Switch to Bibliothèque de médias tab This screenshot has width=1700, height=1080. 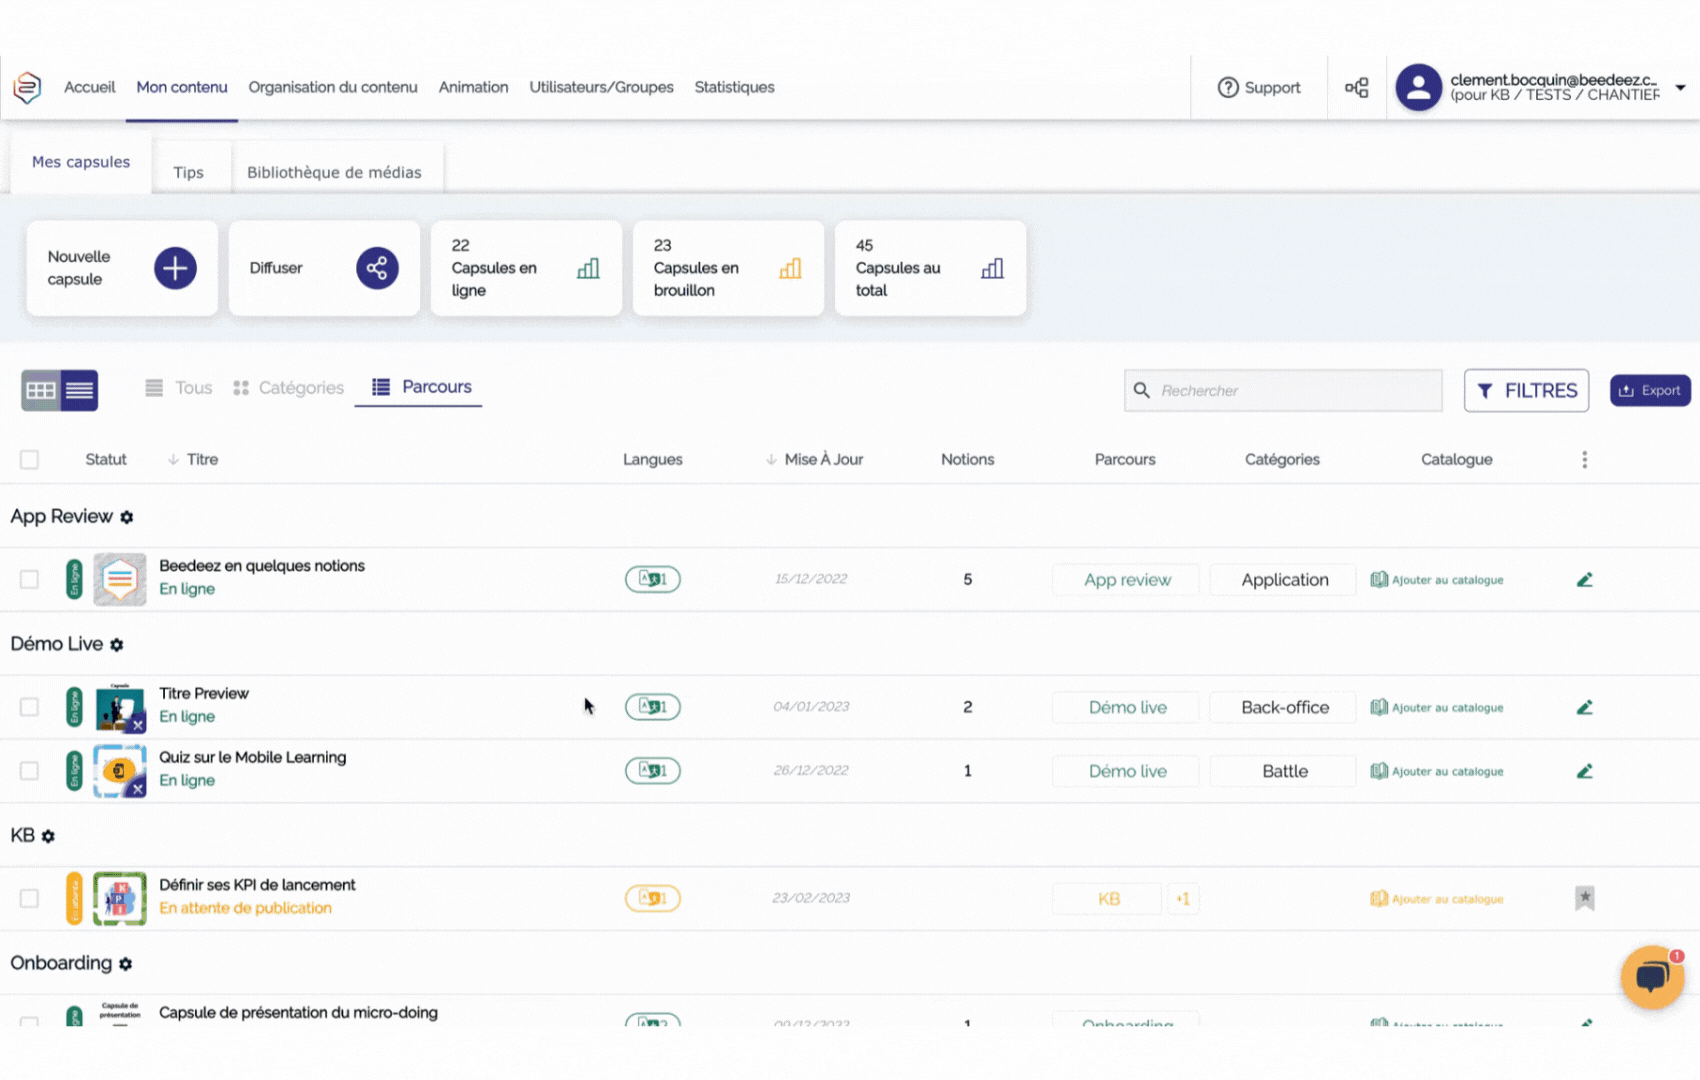[x=334, y=172]
